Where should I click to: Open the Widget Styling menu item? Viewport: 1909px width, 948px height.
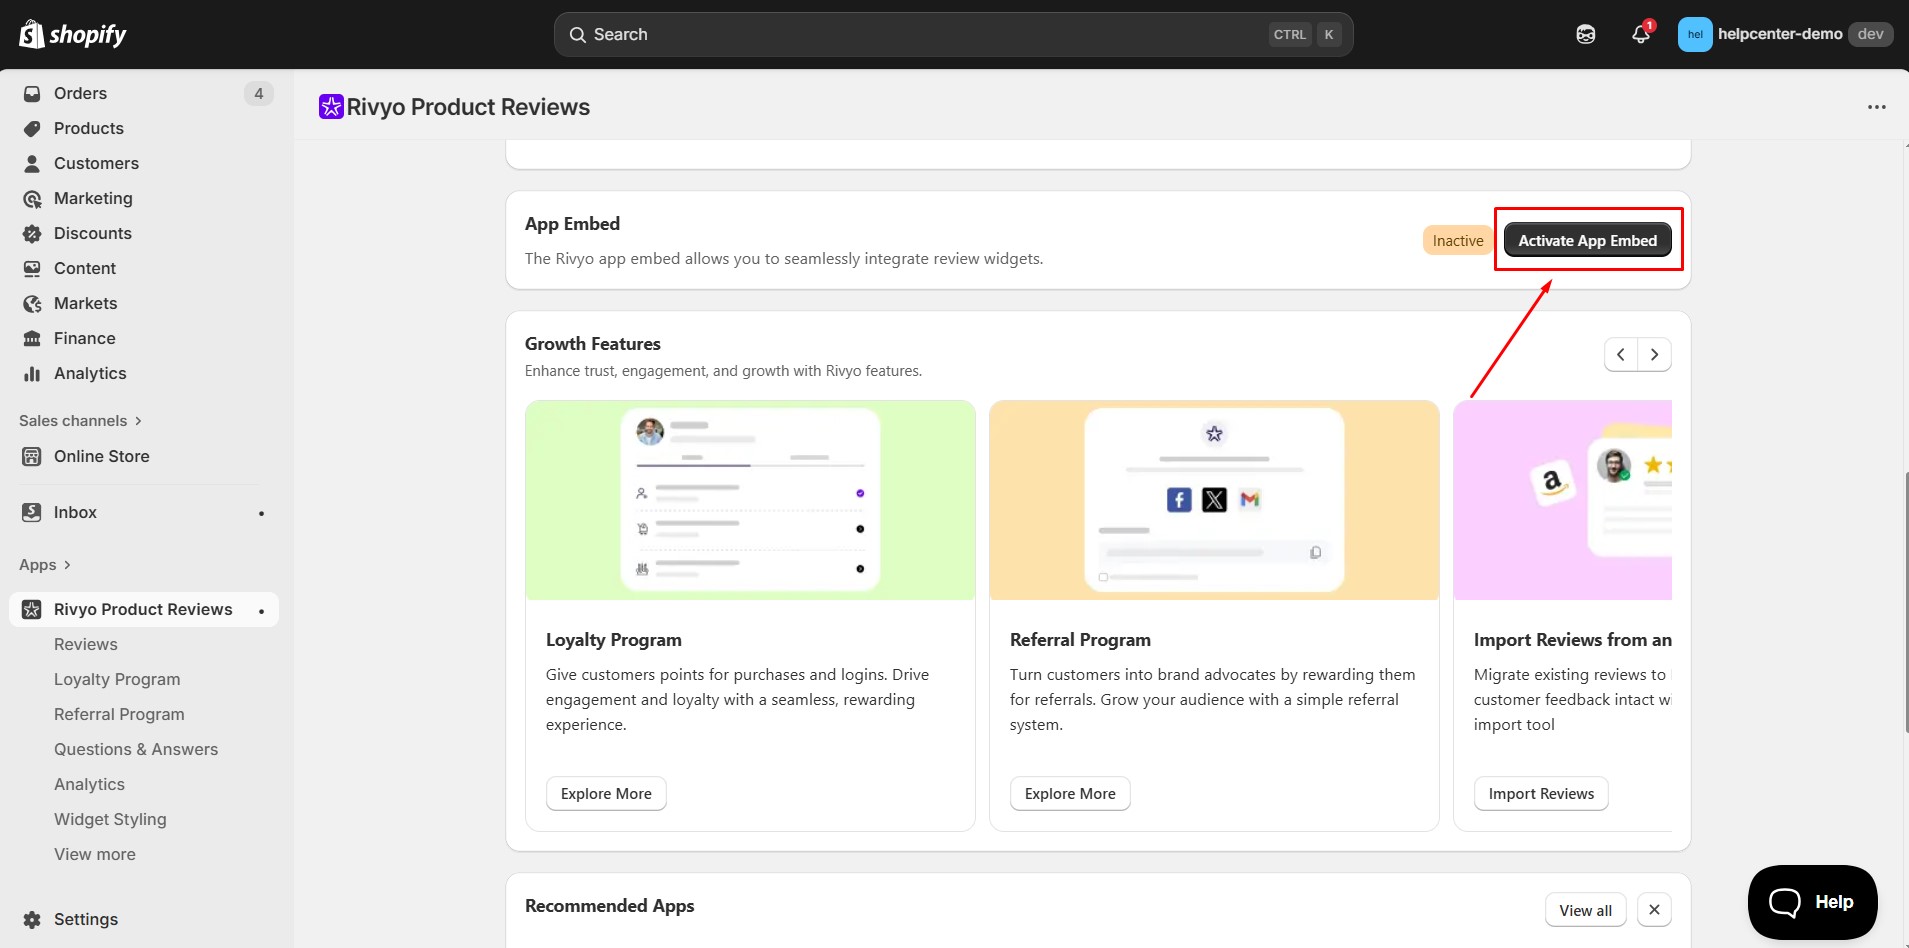110,819
